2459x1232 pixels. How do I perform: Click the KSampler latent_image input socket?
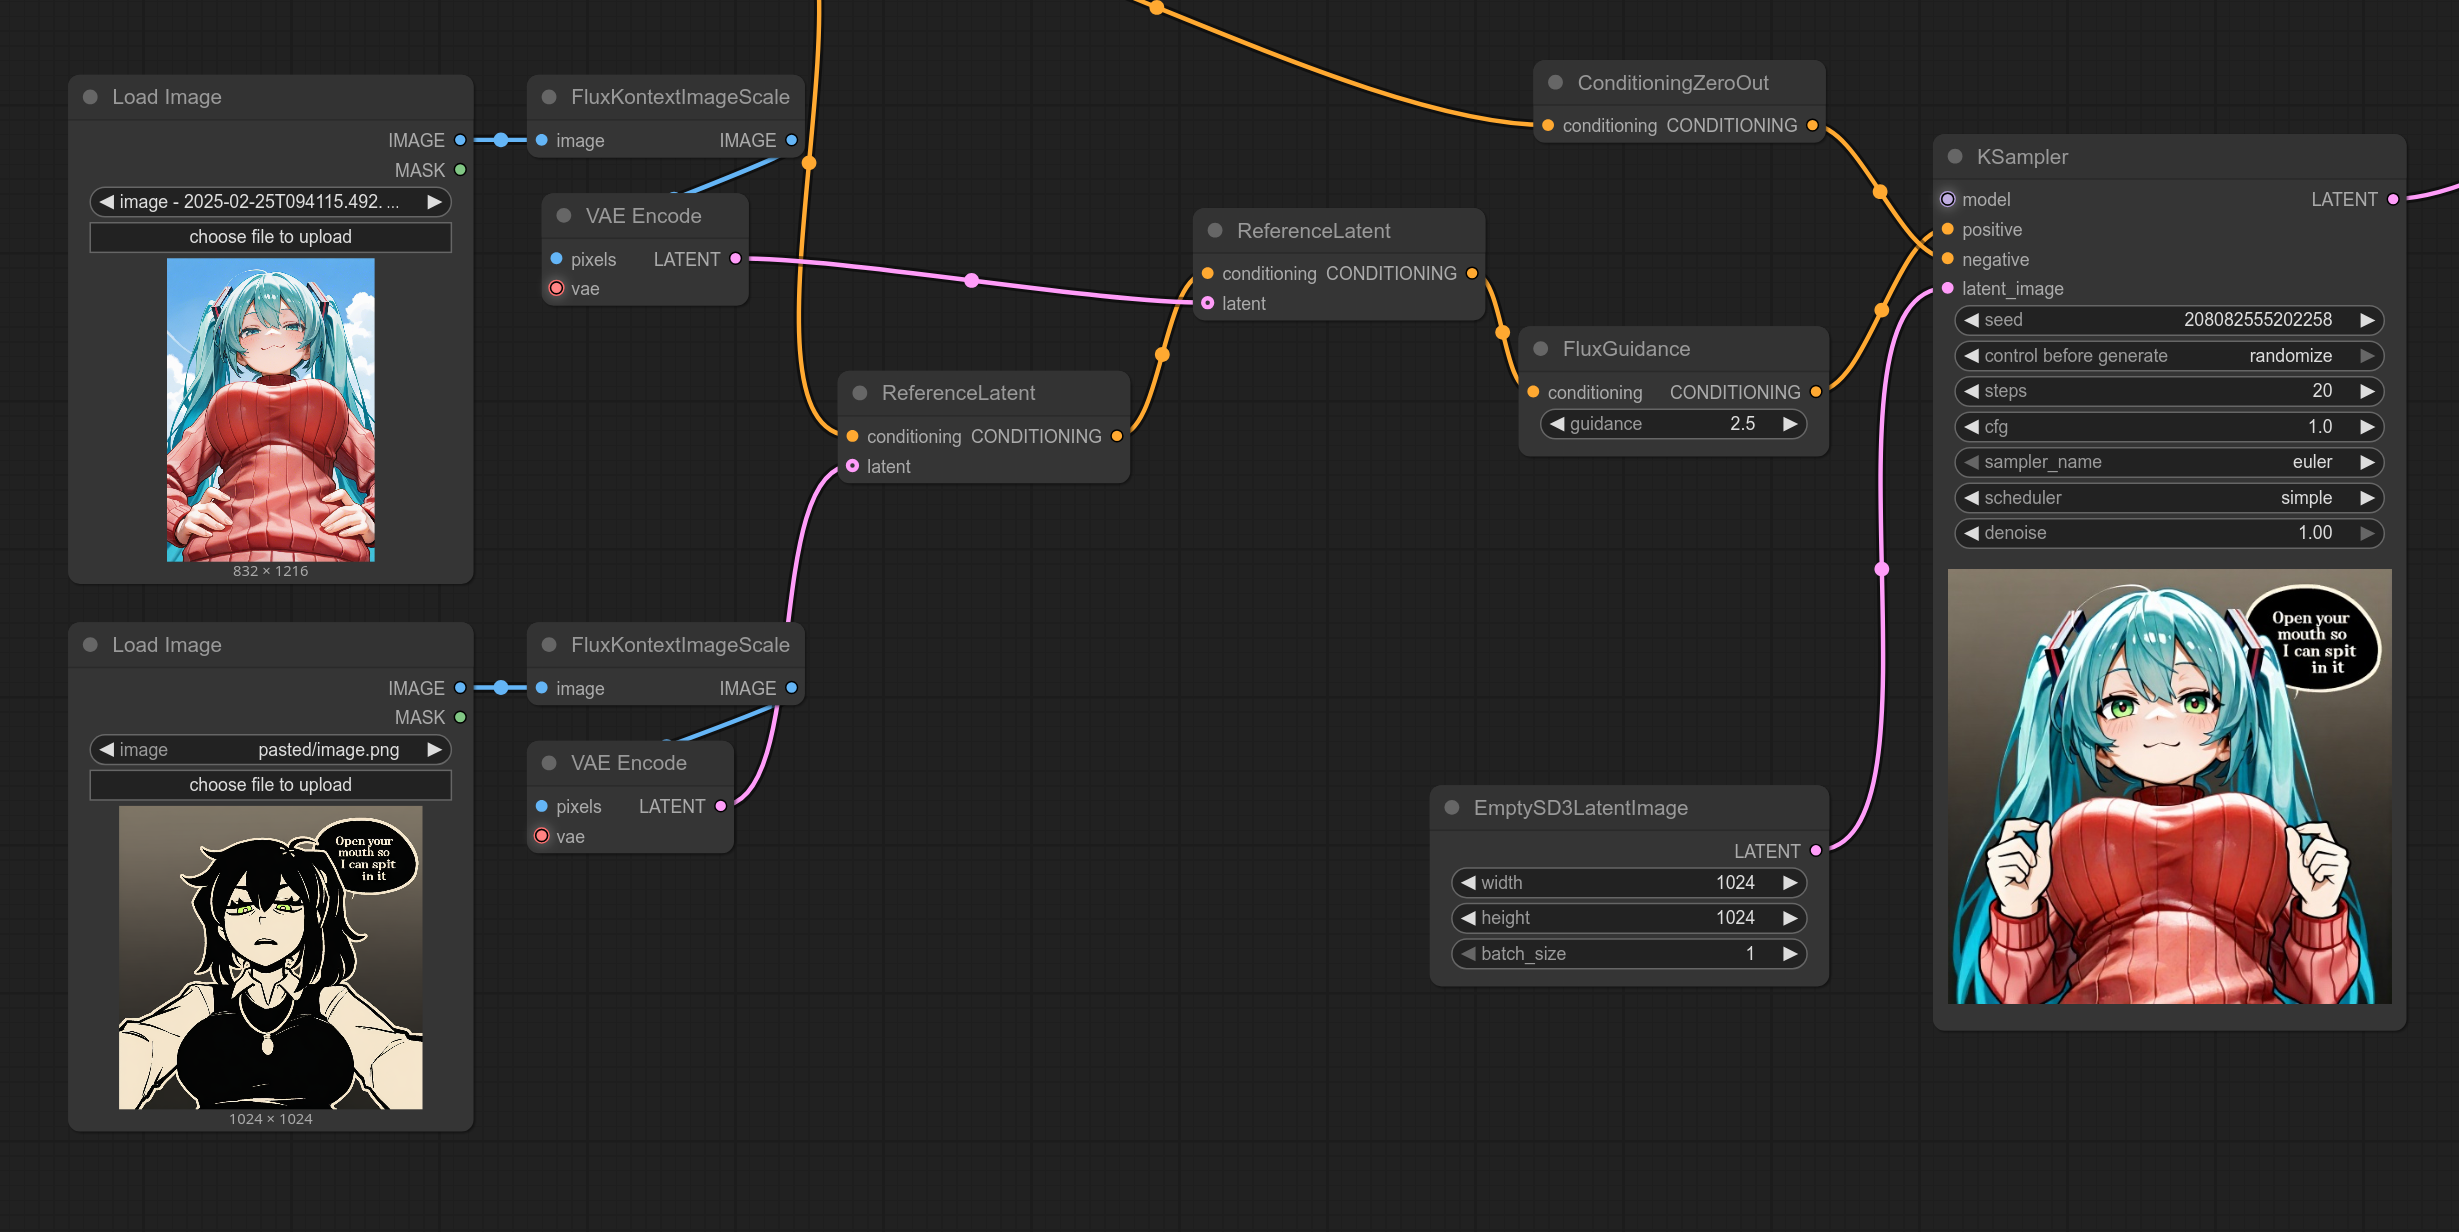pos(1947,289)
